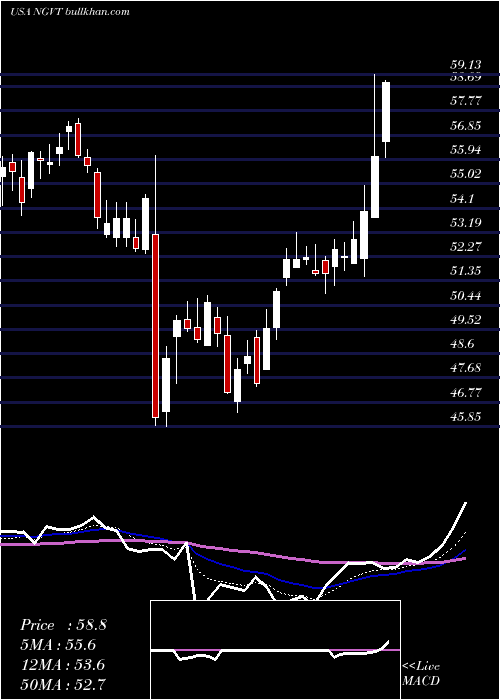Click the <<Live MACD label
Screen dimensions: 500x700
coord(421,674)
